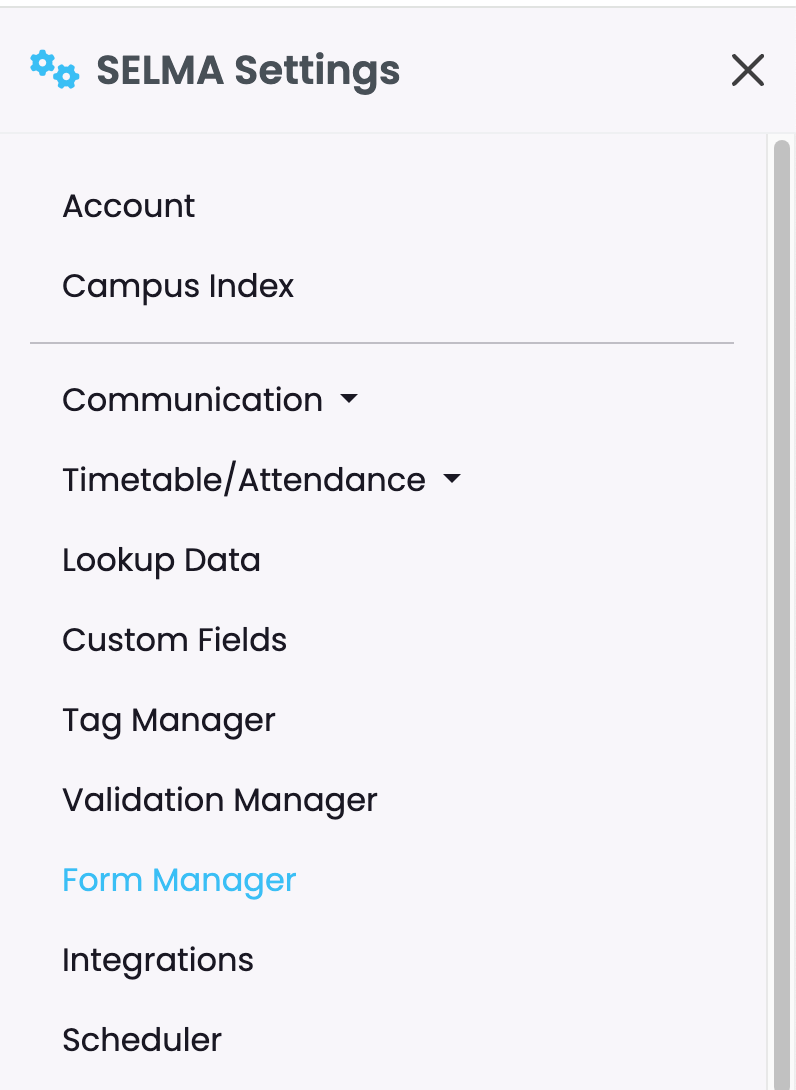The image size is (796, 1090).
Task: Open the highlighted Form Manager link
Action: tap(179, 881)
